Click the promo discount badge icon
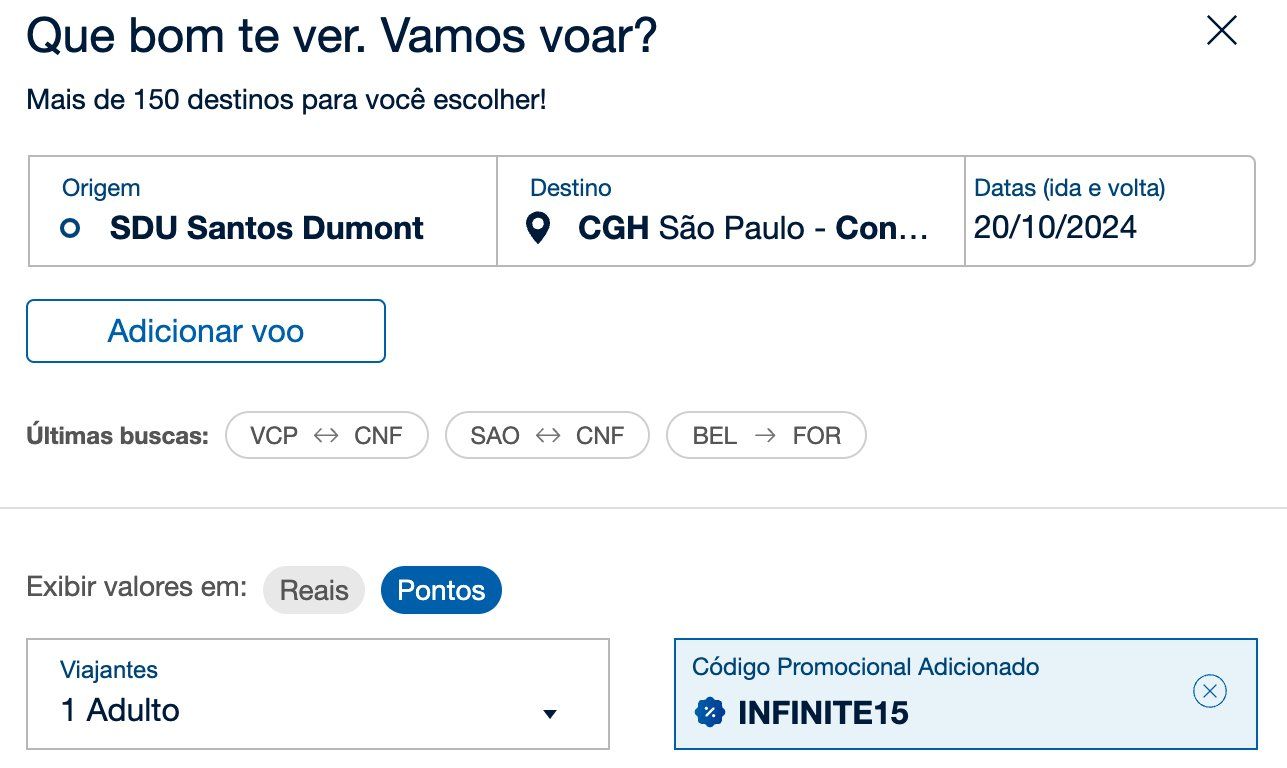This screenshot has width=1287, height=768. pos(709,713)
